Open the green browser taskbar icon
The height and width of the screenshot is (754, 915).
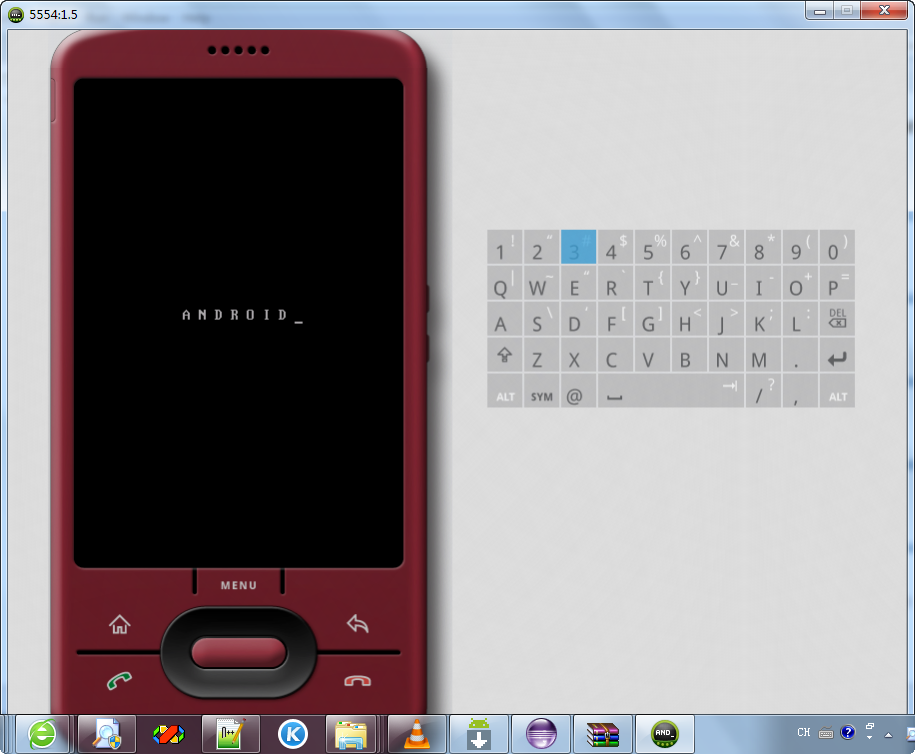pyautogui.click(x=43, y=734)
